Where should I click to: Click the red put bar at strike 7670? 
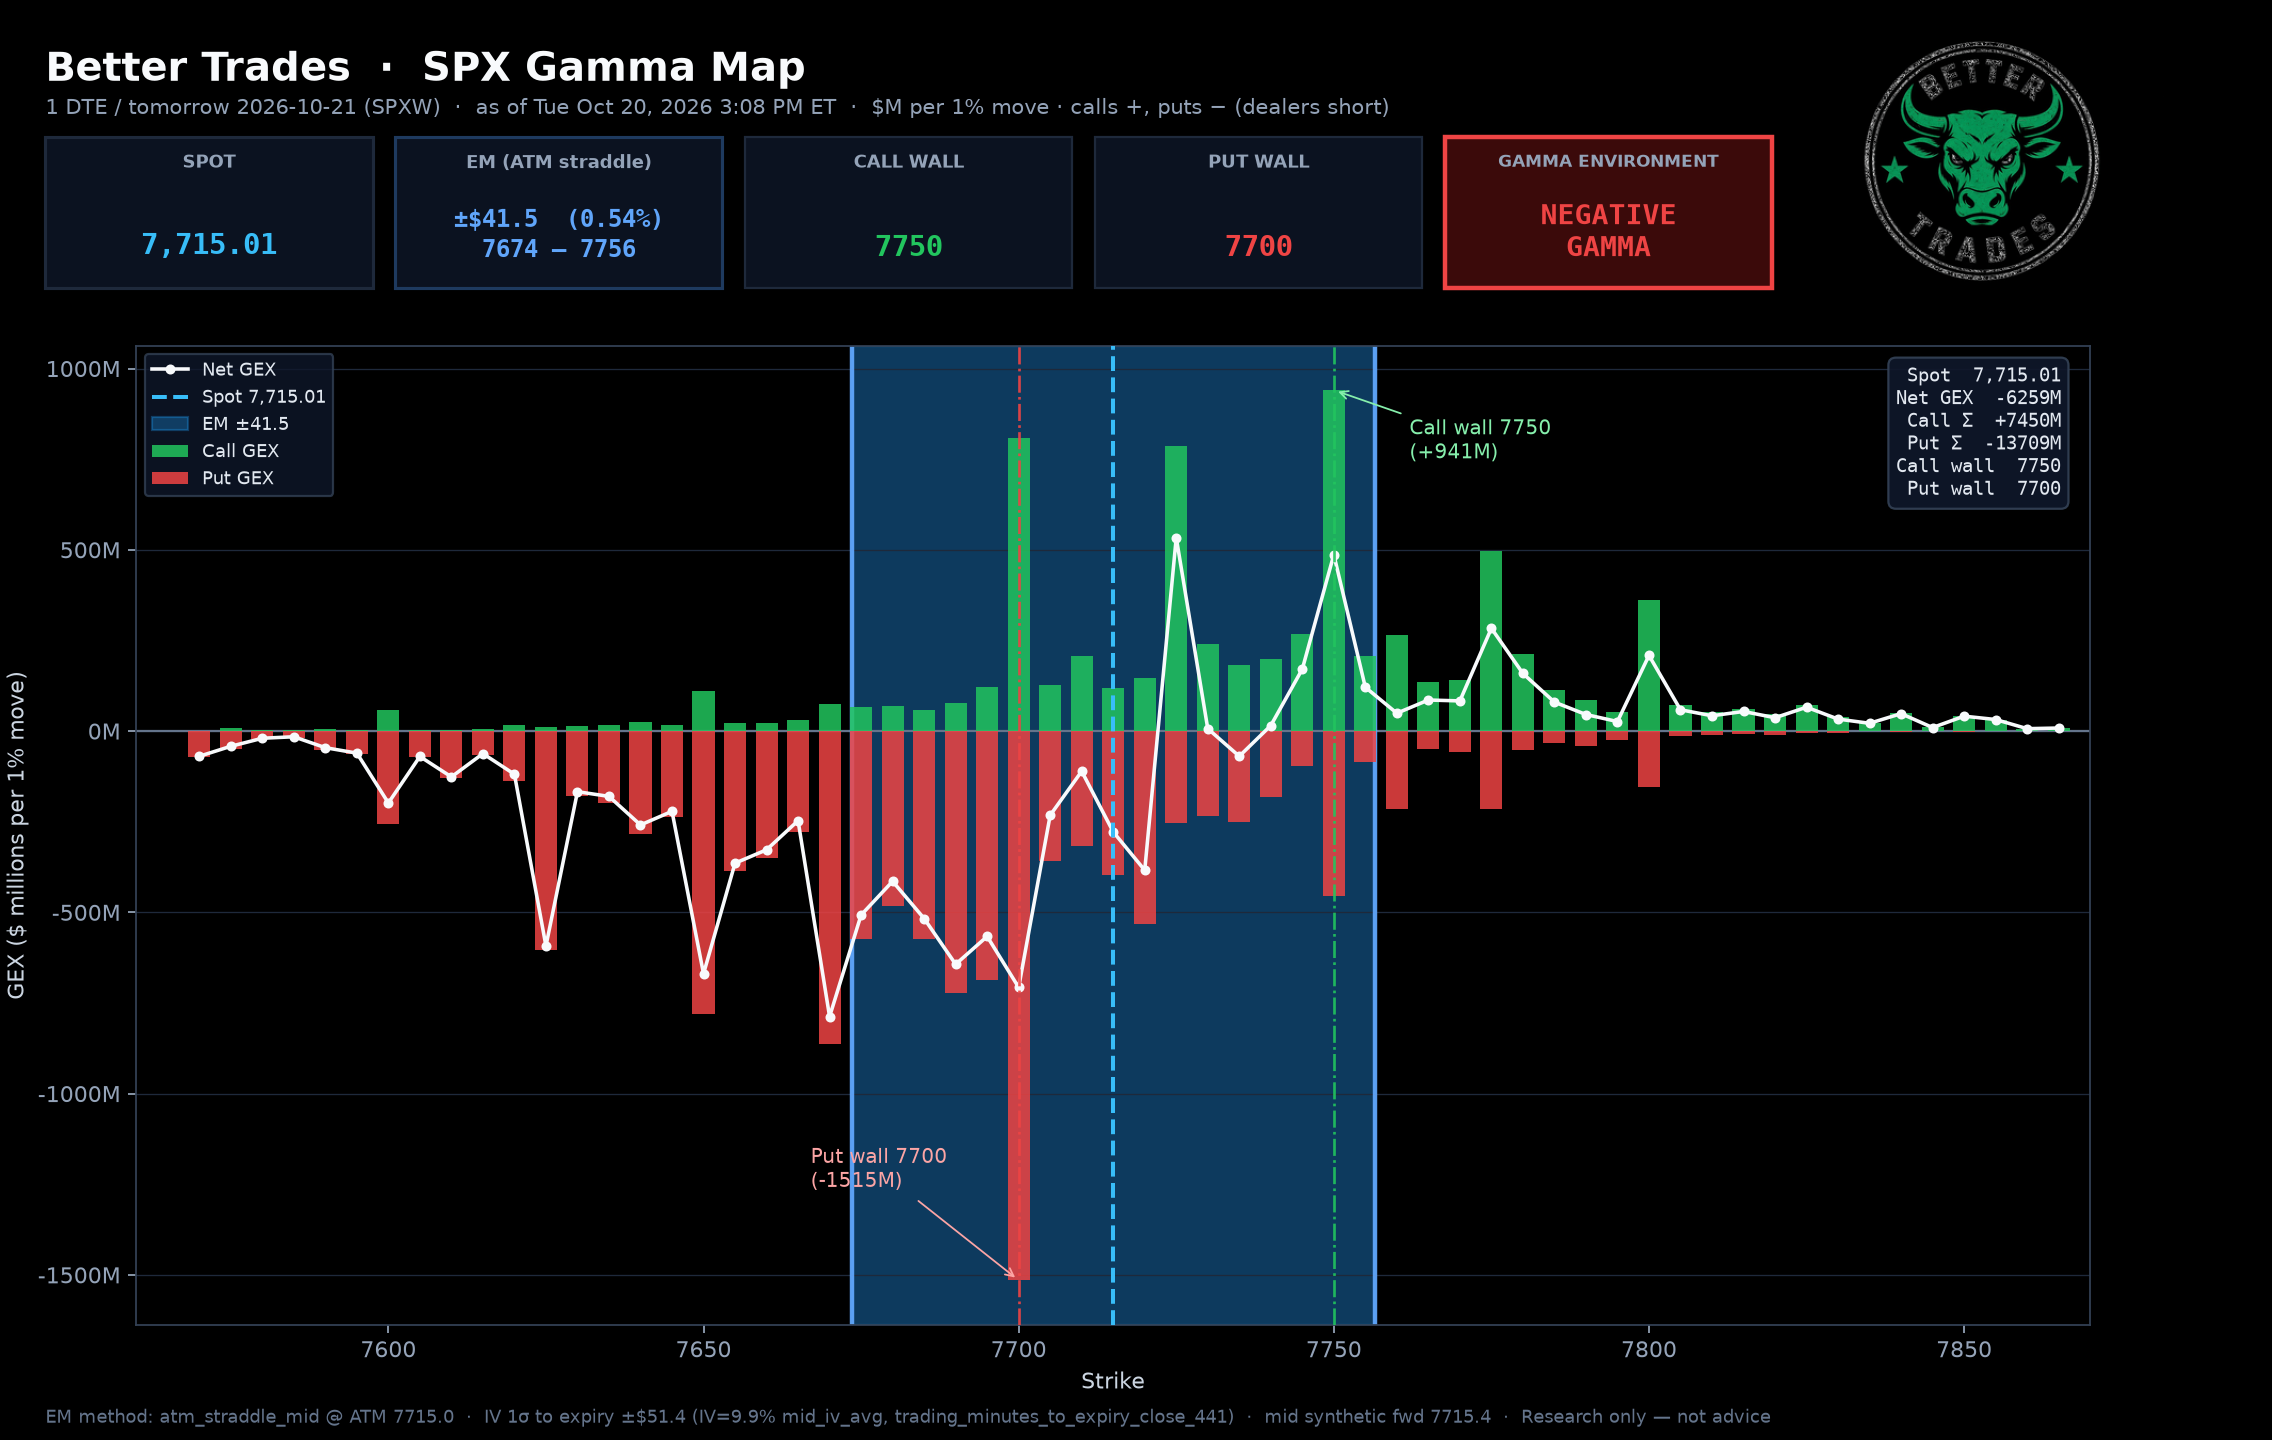point(830,887)
